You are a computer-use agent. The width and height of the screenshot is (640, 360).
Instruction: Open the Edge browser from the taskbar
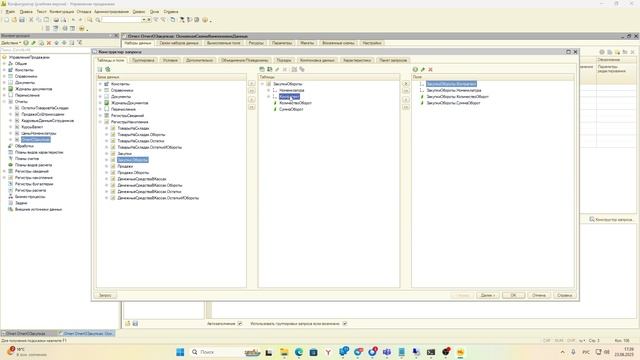click(x=299, y=352)
